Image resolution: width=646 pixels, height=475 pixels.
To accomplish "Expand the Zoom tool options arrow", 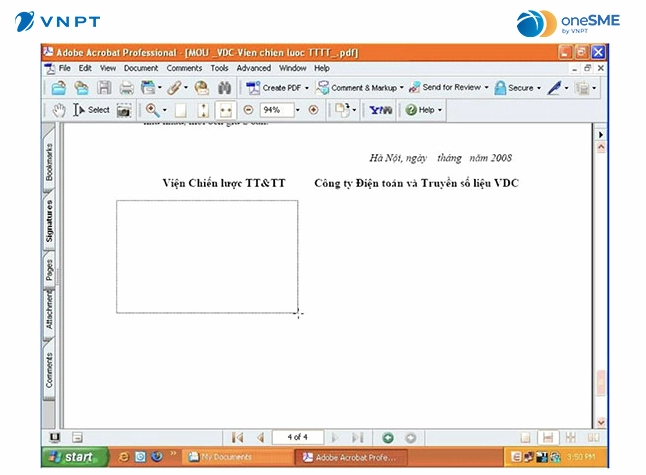I will pyautogui.click(x=164, y=110).
